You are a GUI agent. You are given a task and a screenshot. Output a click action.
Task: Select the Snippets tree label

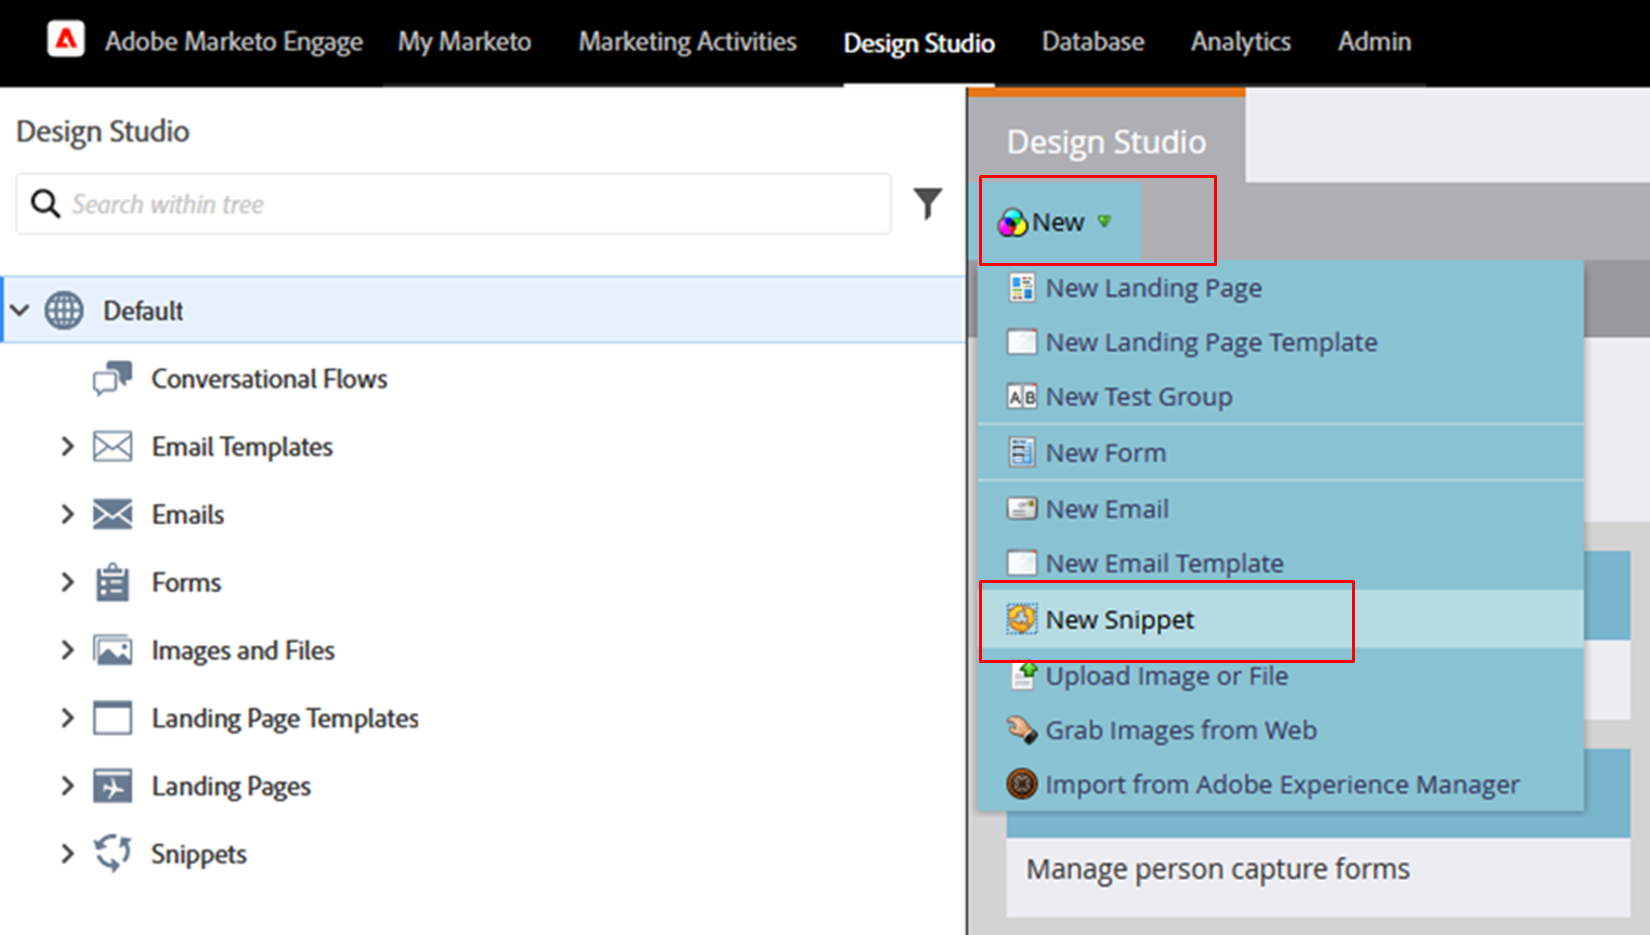pos(199,853)
